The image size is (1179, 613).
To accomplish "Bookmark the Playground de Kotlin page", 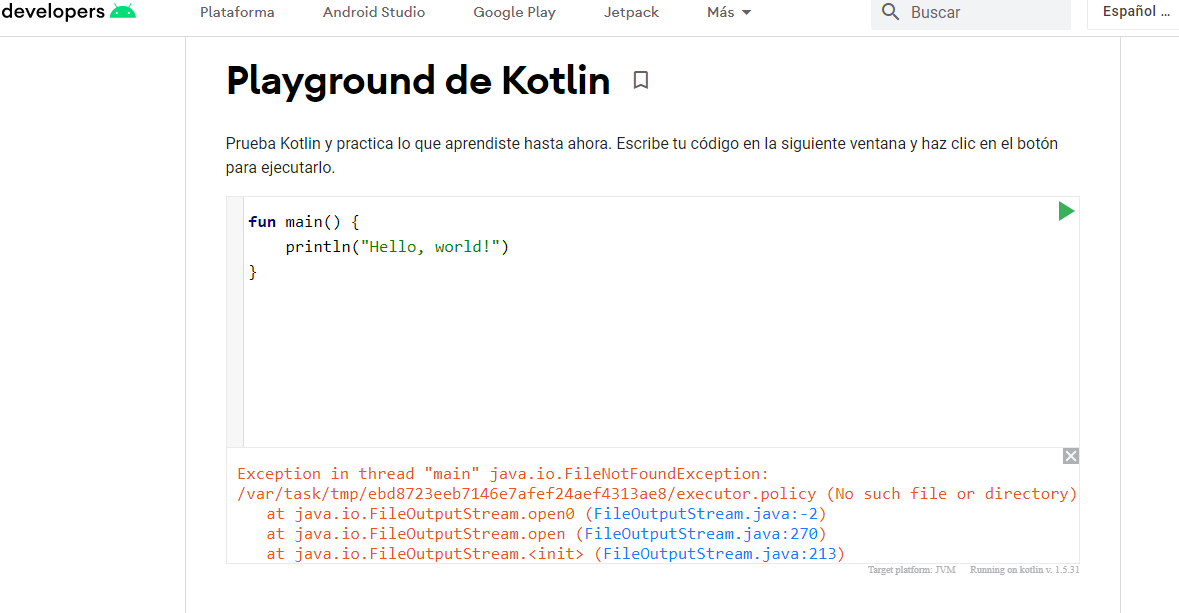I will [x=641, y=80].
